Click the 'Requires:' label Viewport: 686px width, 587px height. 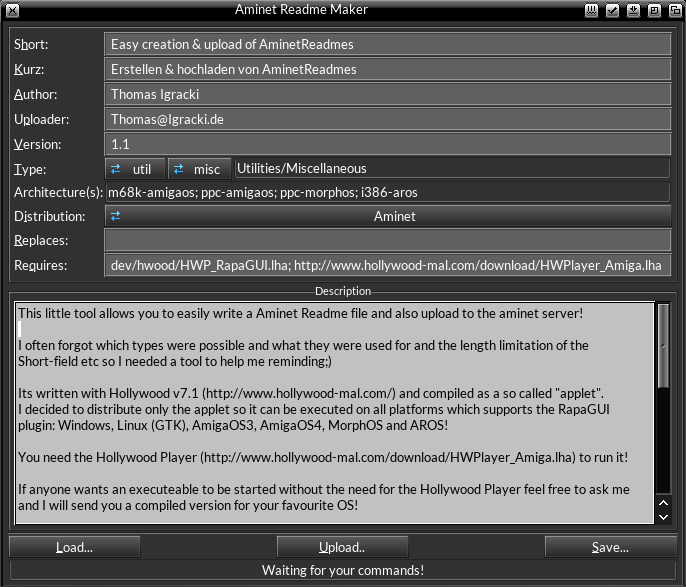(x=40, y=265)
